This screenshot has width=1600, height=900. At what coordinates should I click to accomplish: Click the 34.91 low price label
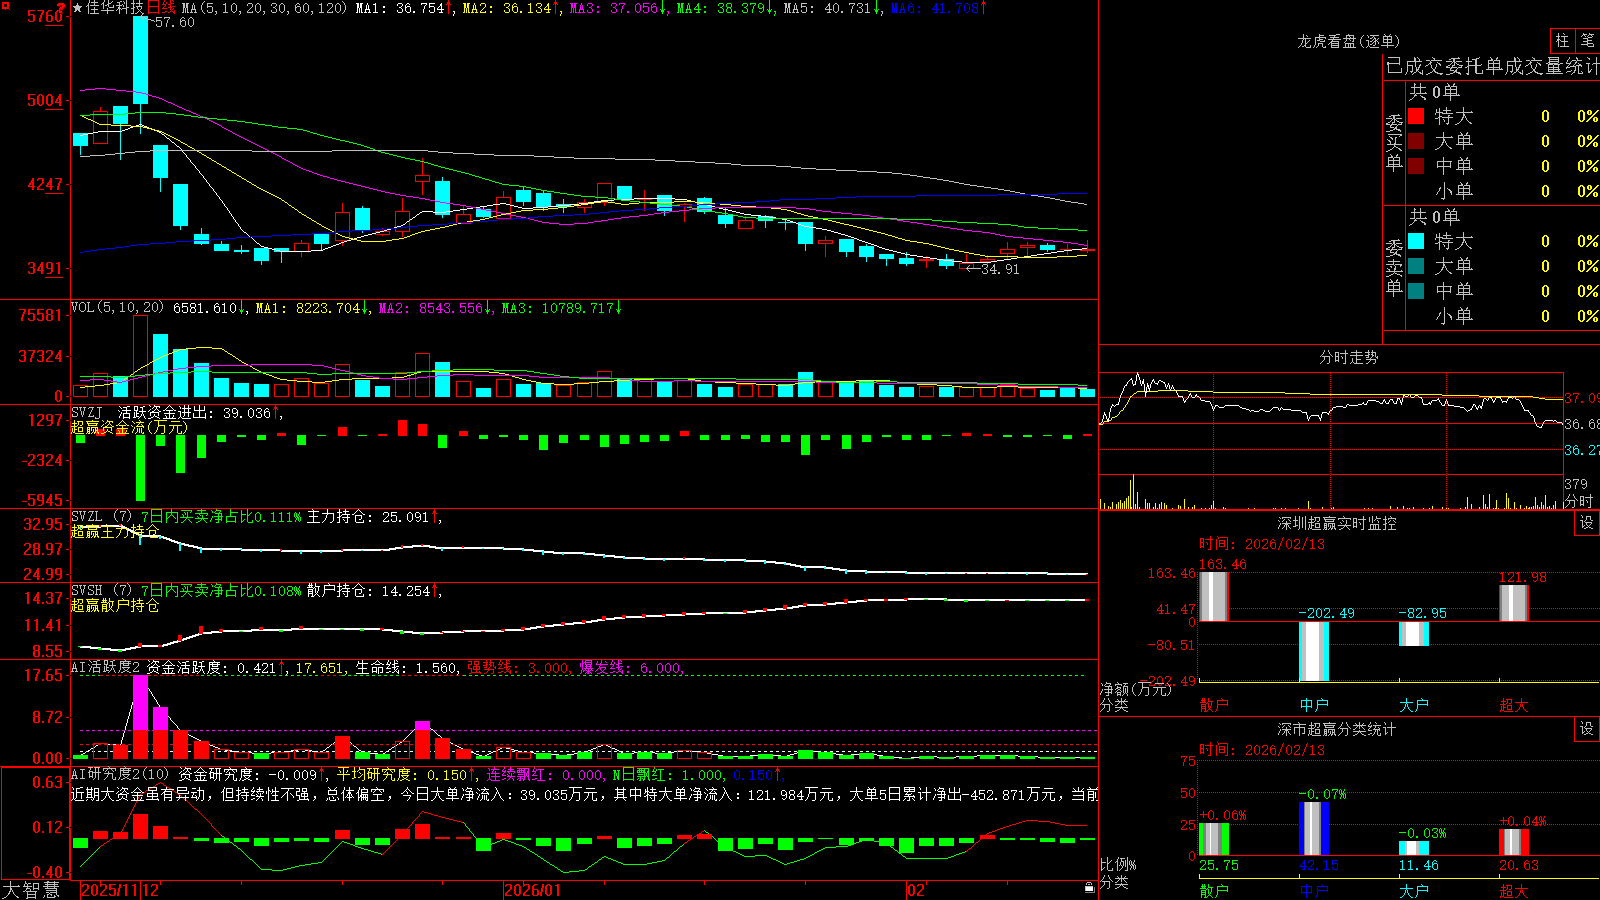click(1000, 269)
